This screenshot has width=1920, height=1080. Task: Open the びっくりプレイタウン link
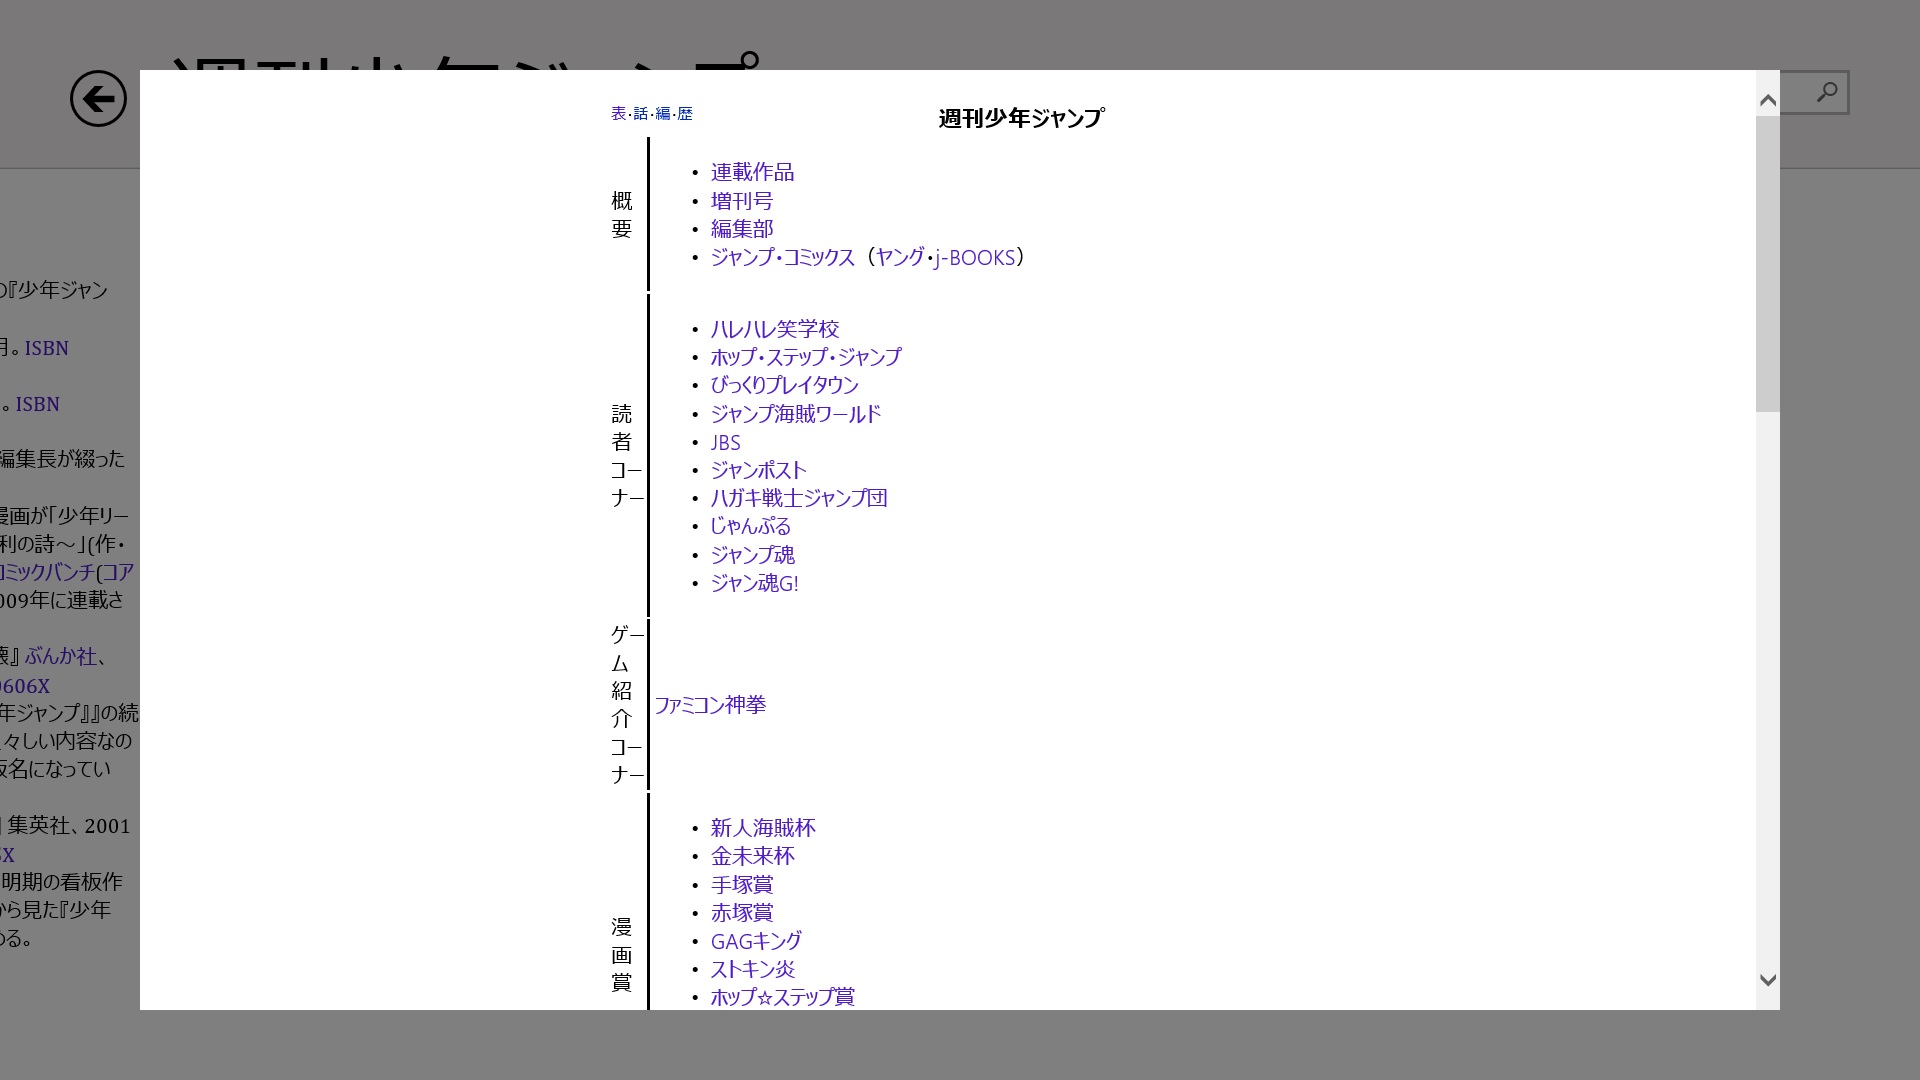point(785,385)
